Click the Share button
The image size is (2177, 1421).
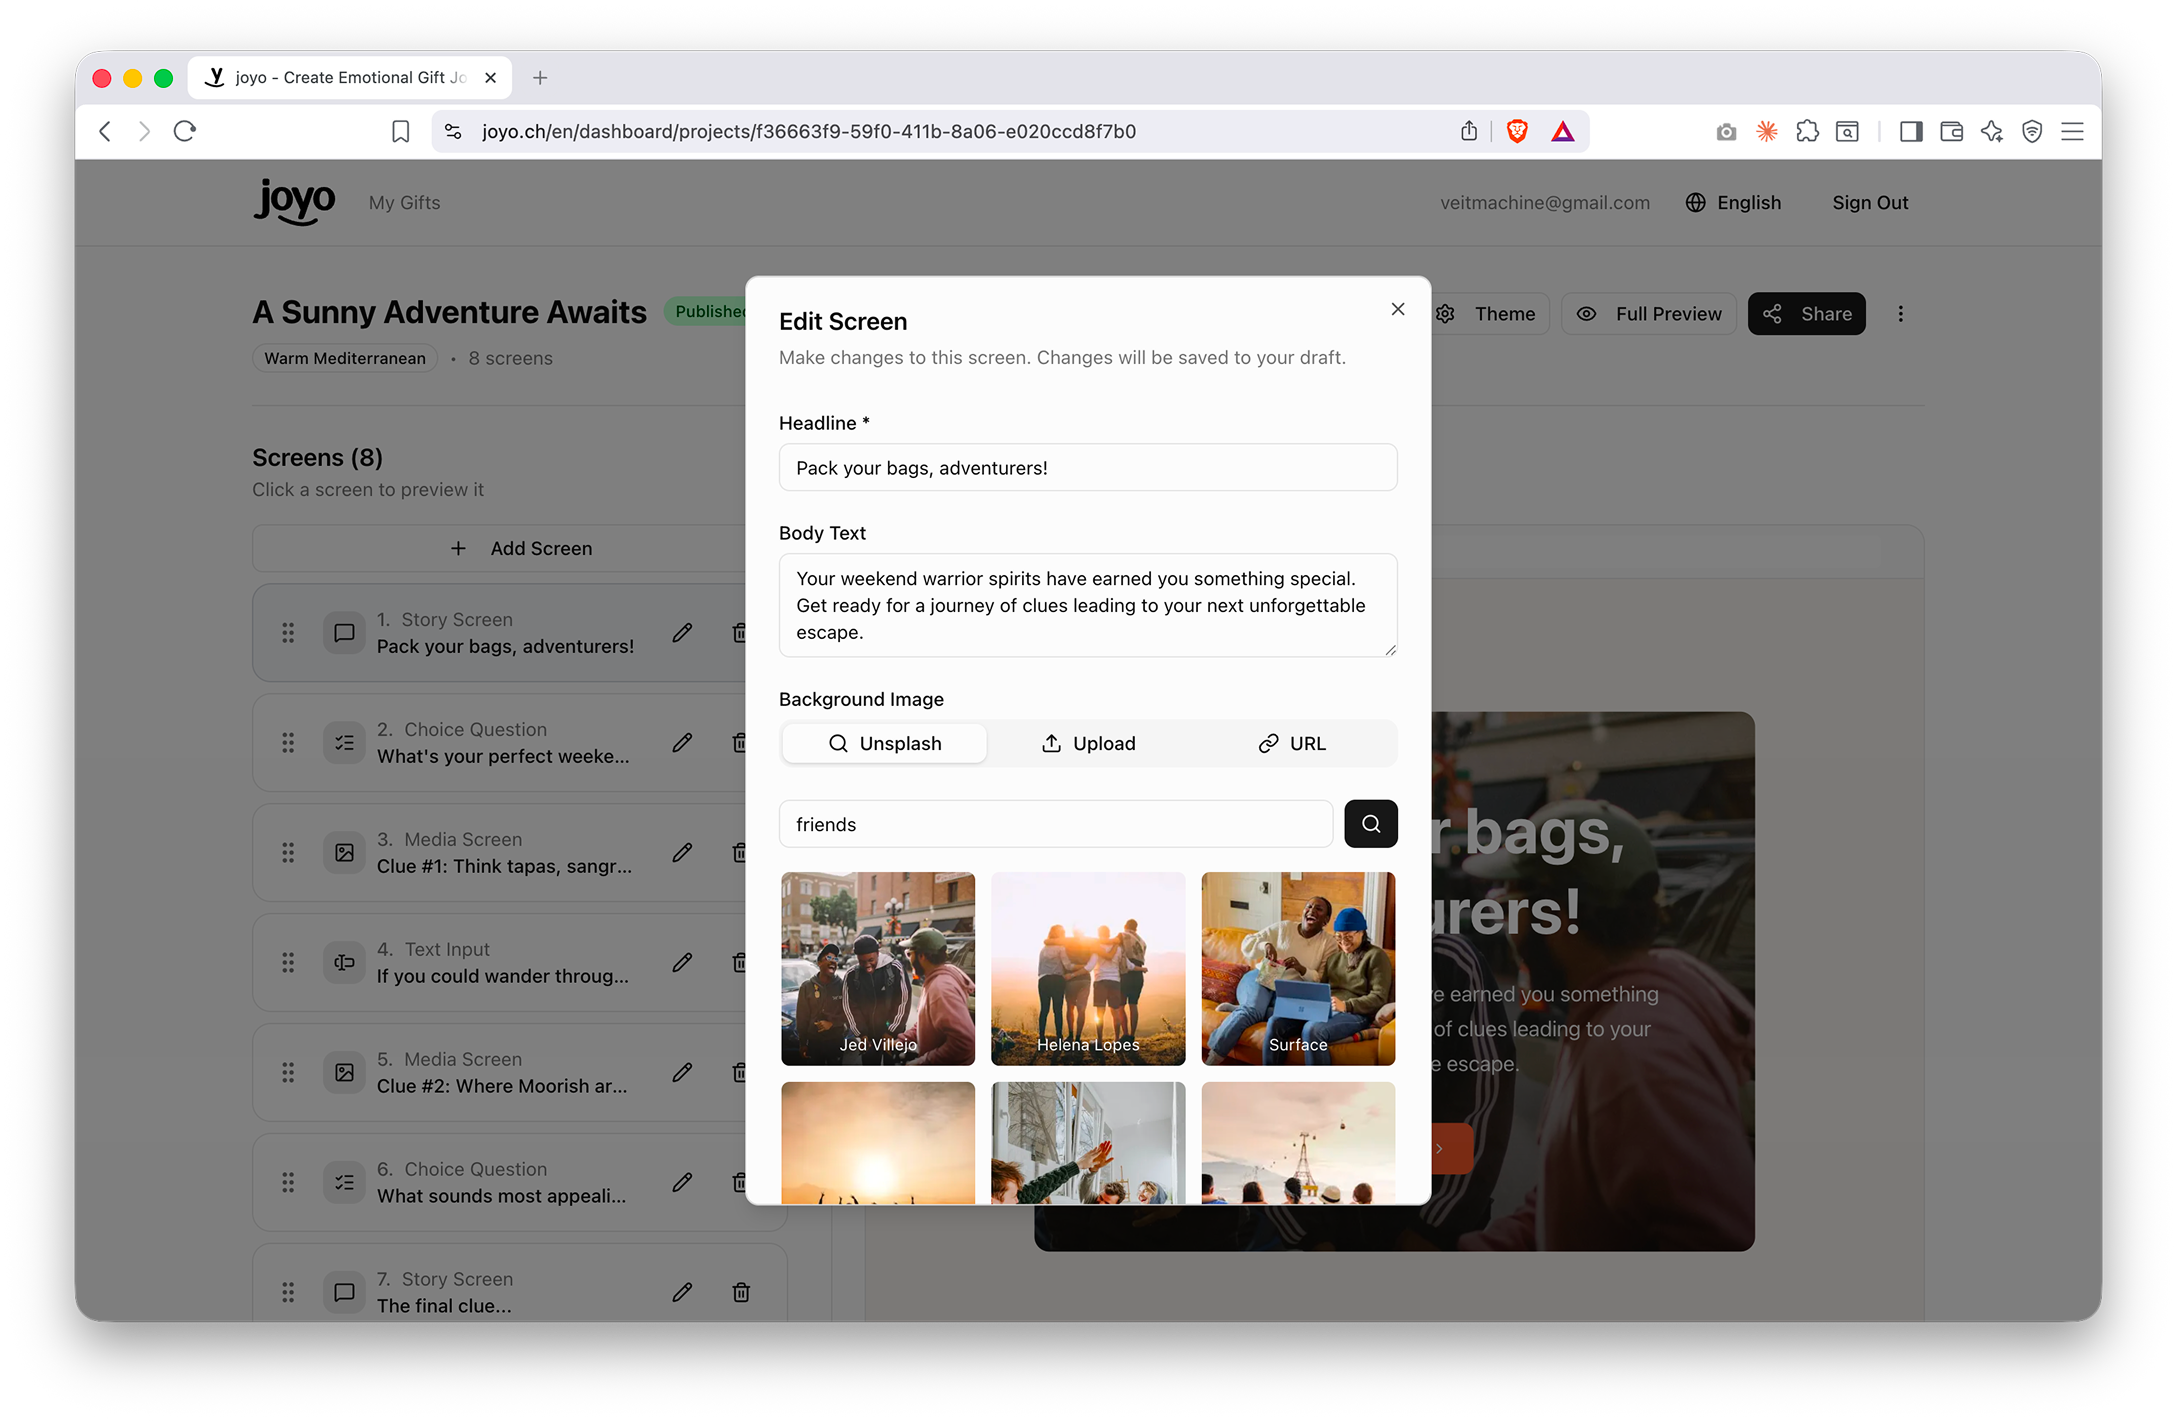coord(1806,314)
